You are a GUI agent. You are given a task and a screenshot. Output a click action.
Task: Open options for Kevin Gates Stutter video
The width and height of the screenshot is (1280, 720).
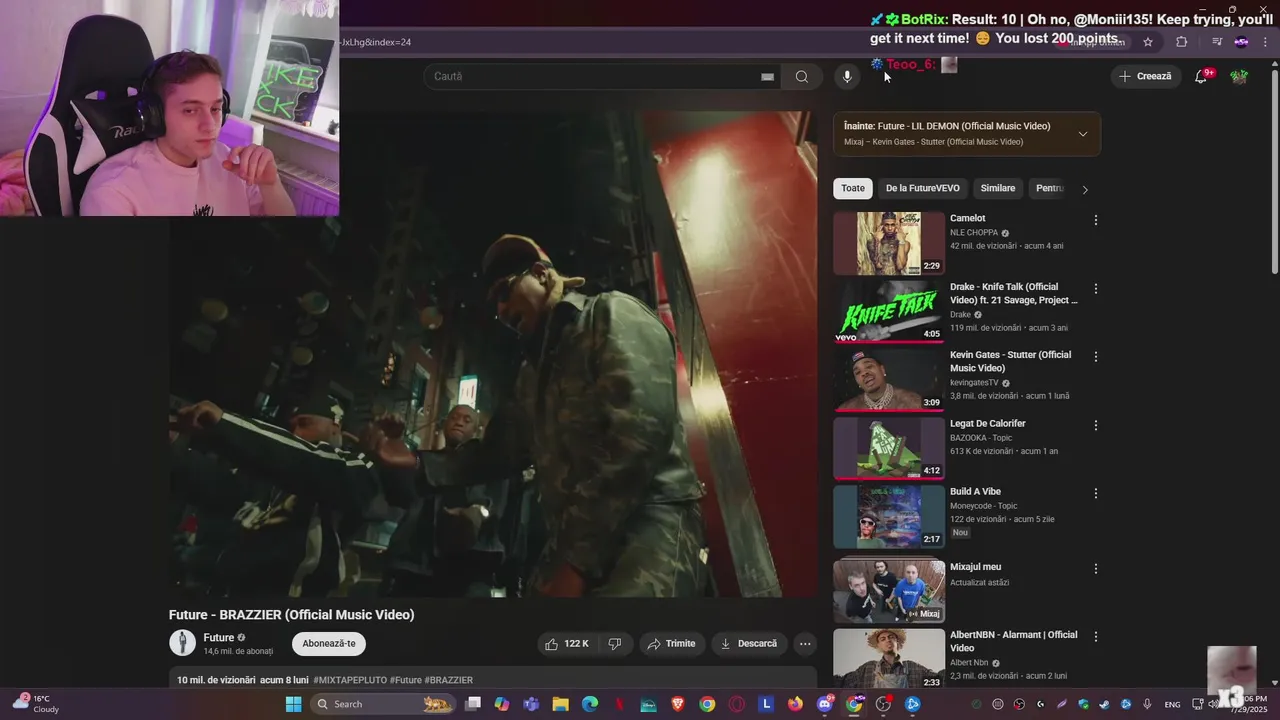[x=1096, y=357]
